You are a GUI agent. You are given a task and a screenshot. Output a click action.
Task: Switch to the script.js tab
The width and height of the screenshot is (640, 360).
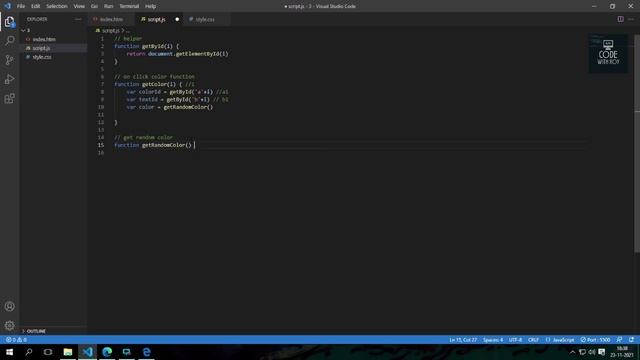click(x=156, y=19)
